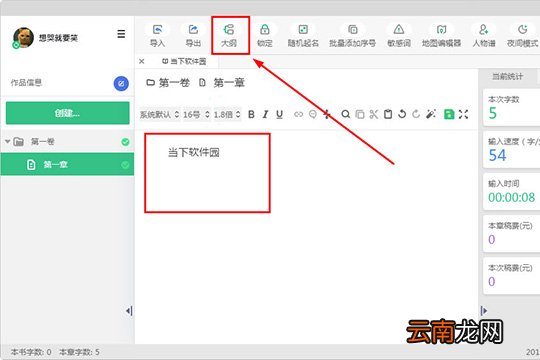Click the green checkmark beside 第一卷
Viewport: 540px width, 360px height.
click(125, 142)
